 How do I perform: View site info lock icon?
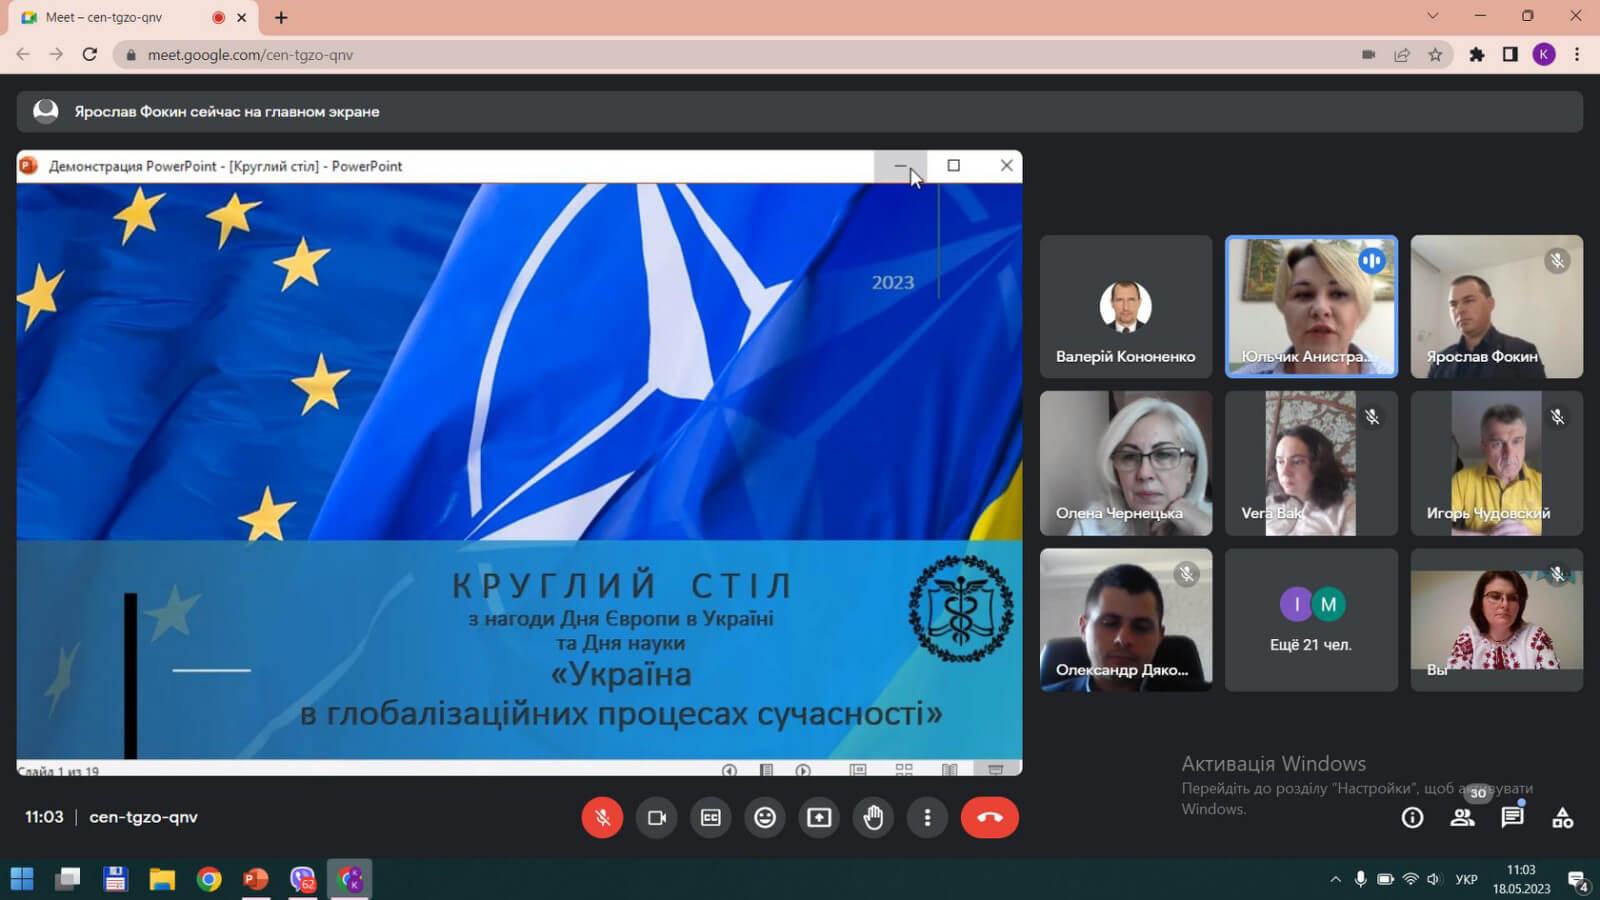click(x=130, y=55)
